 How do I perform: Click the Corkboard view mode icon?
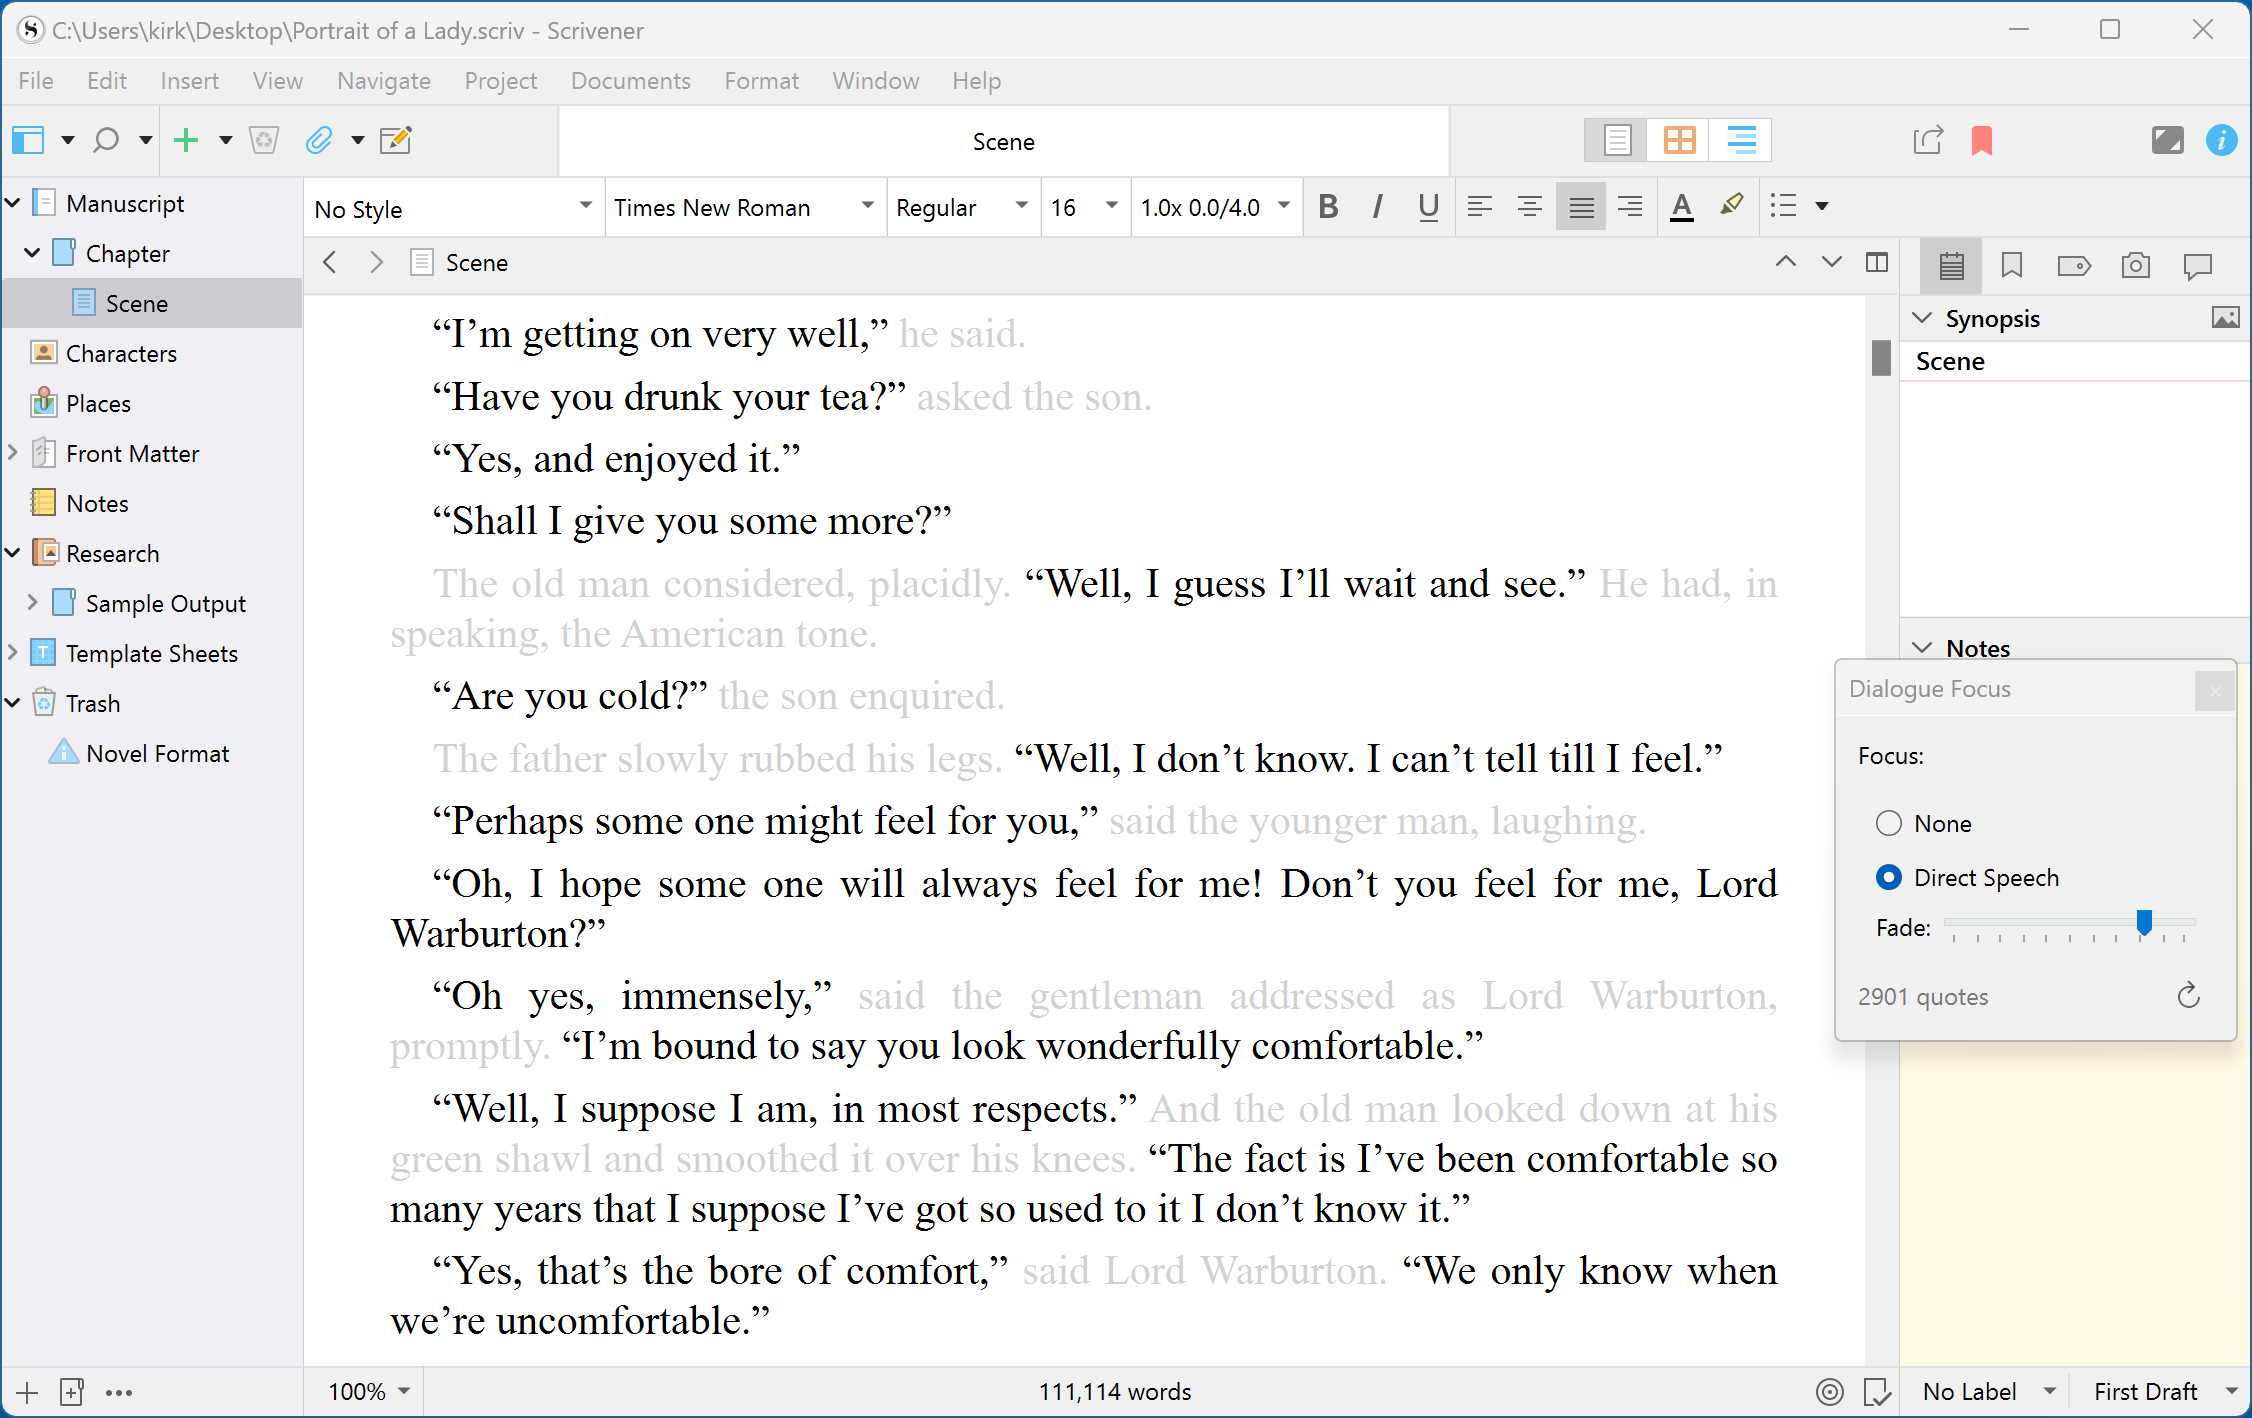pyautogui.click(x=1679, y=141)
